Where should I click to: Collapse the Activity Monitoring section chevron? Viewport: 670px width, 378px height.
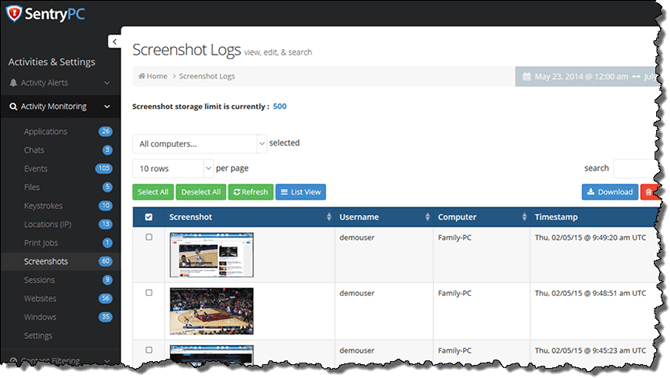coord(107,106)
